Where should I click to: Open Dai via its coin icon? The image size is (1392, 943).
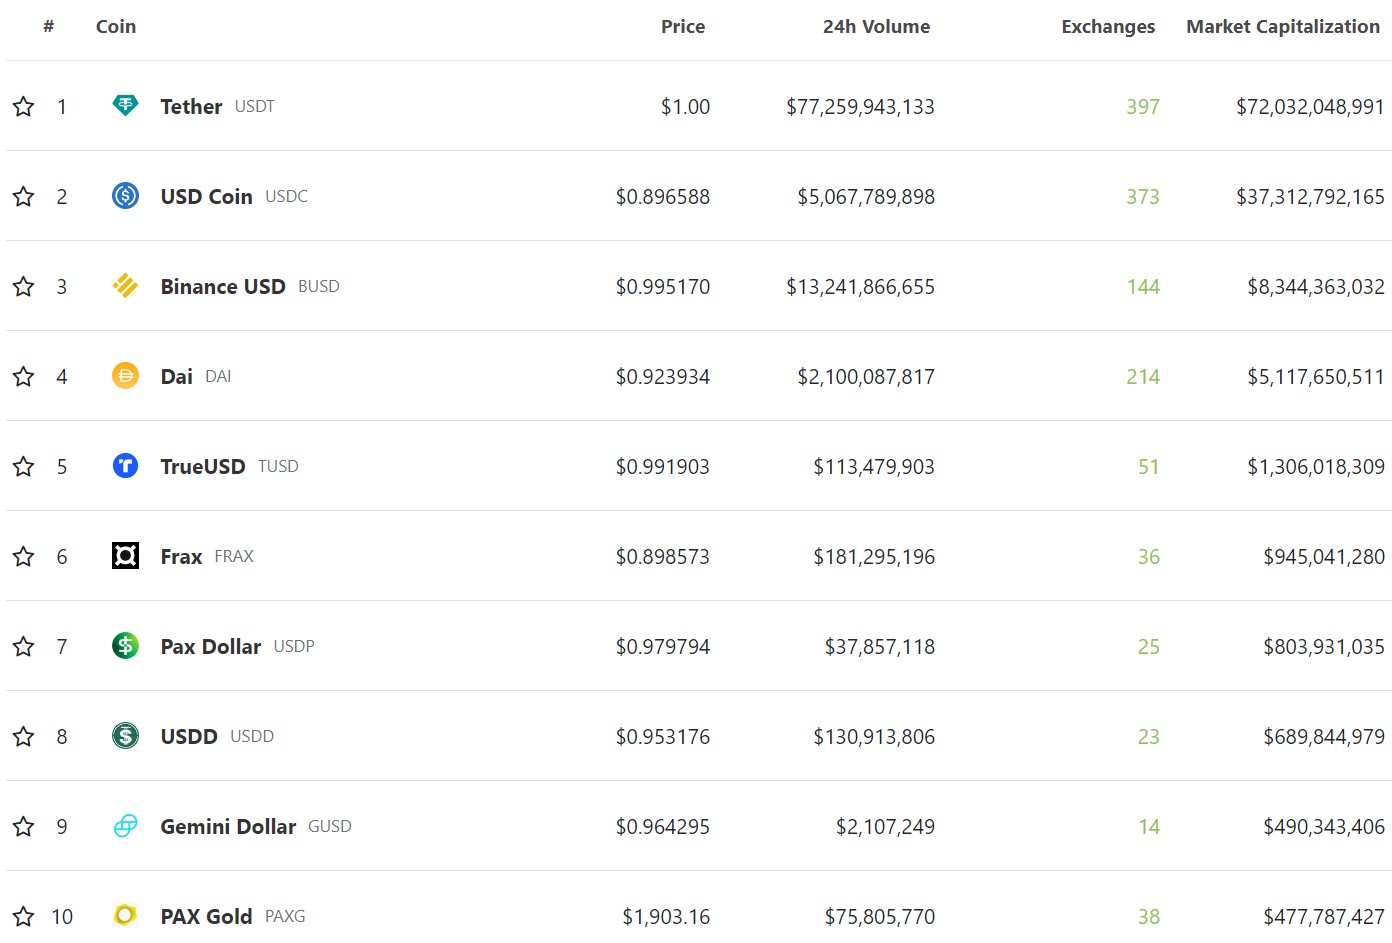(x=124, y=376)
